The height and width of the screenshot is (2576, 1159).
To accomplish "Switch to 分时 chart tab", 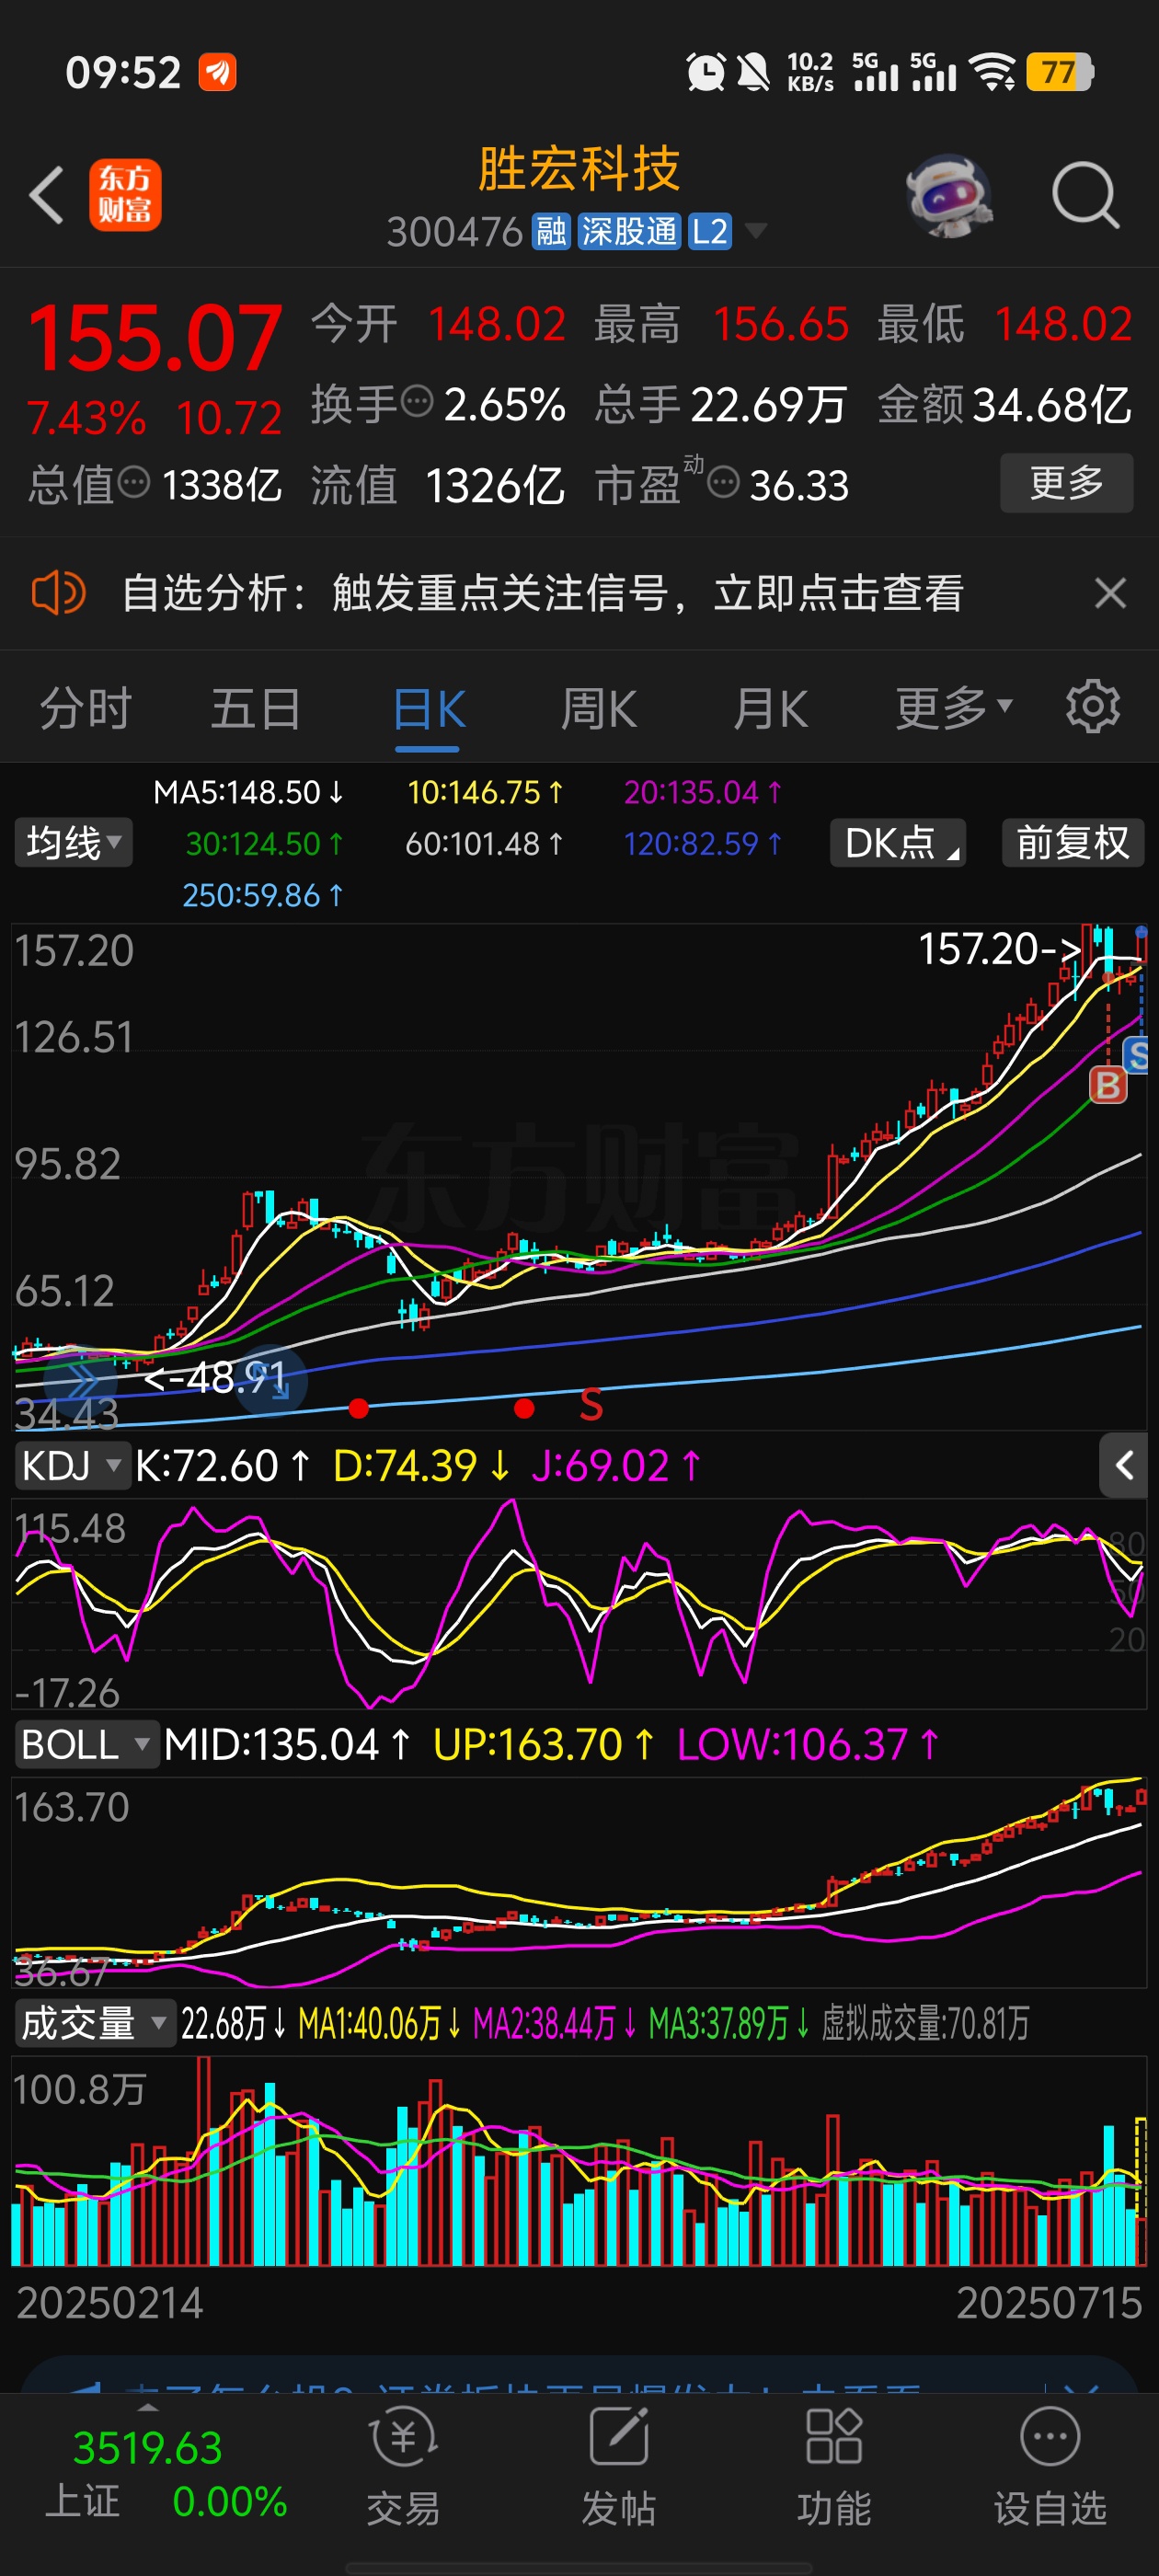I will [86, 709].
